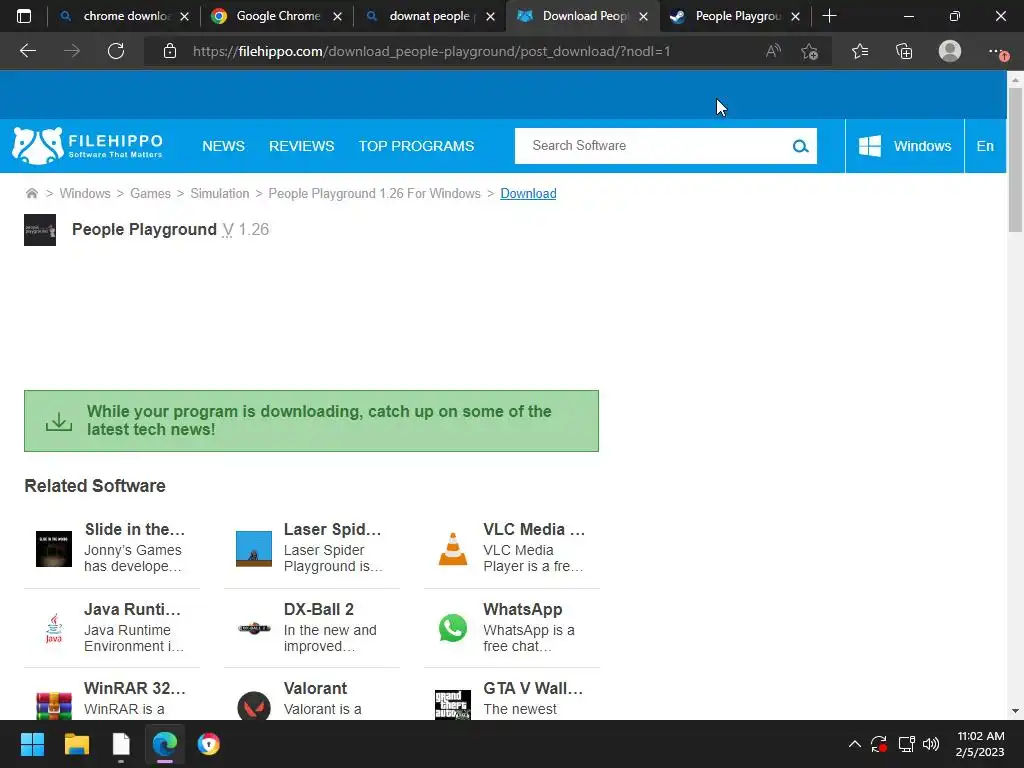The image size is (1024, 768).
Task: Open the clock and date panel
Action: click(x=980, y=744)
